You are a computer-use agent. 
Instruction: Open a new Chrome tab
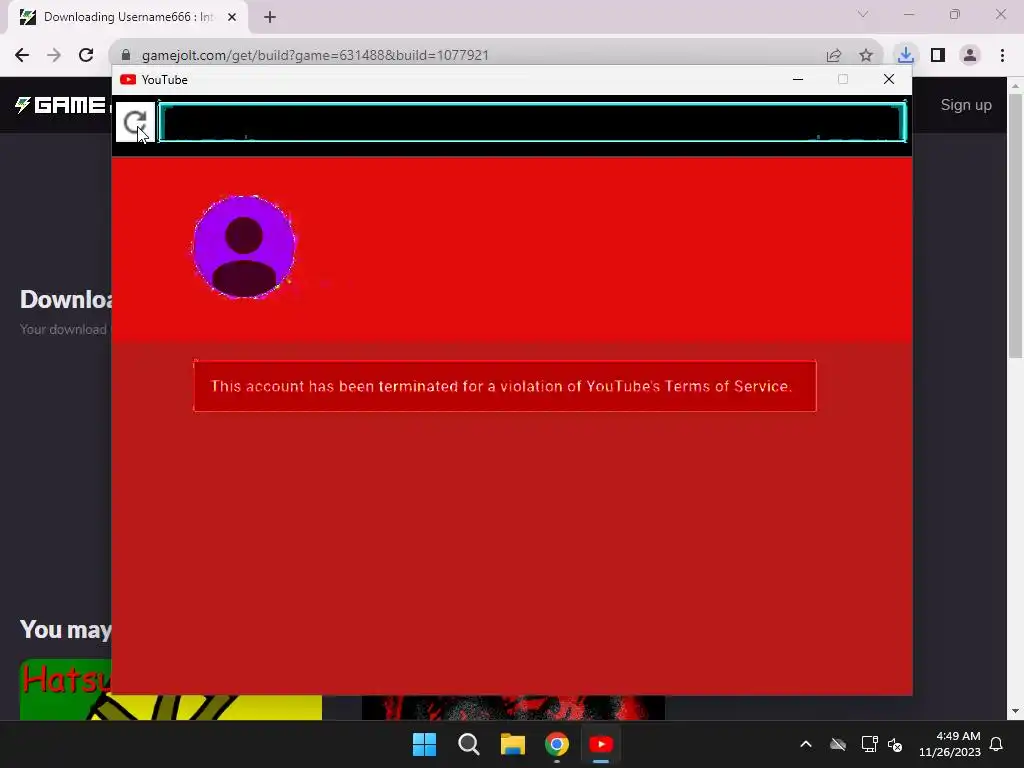pos(270,17)
